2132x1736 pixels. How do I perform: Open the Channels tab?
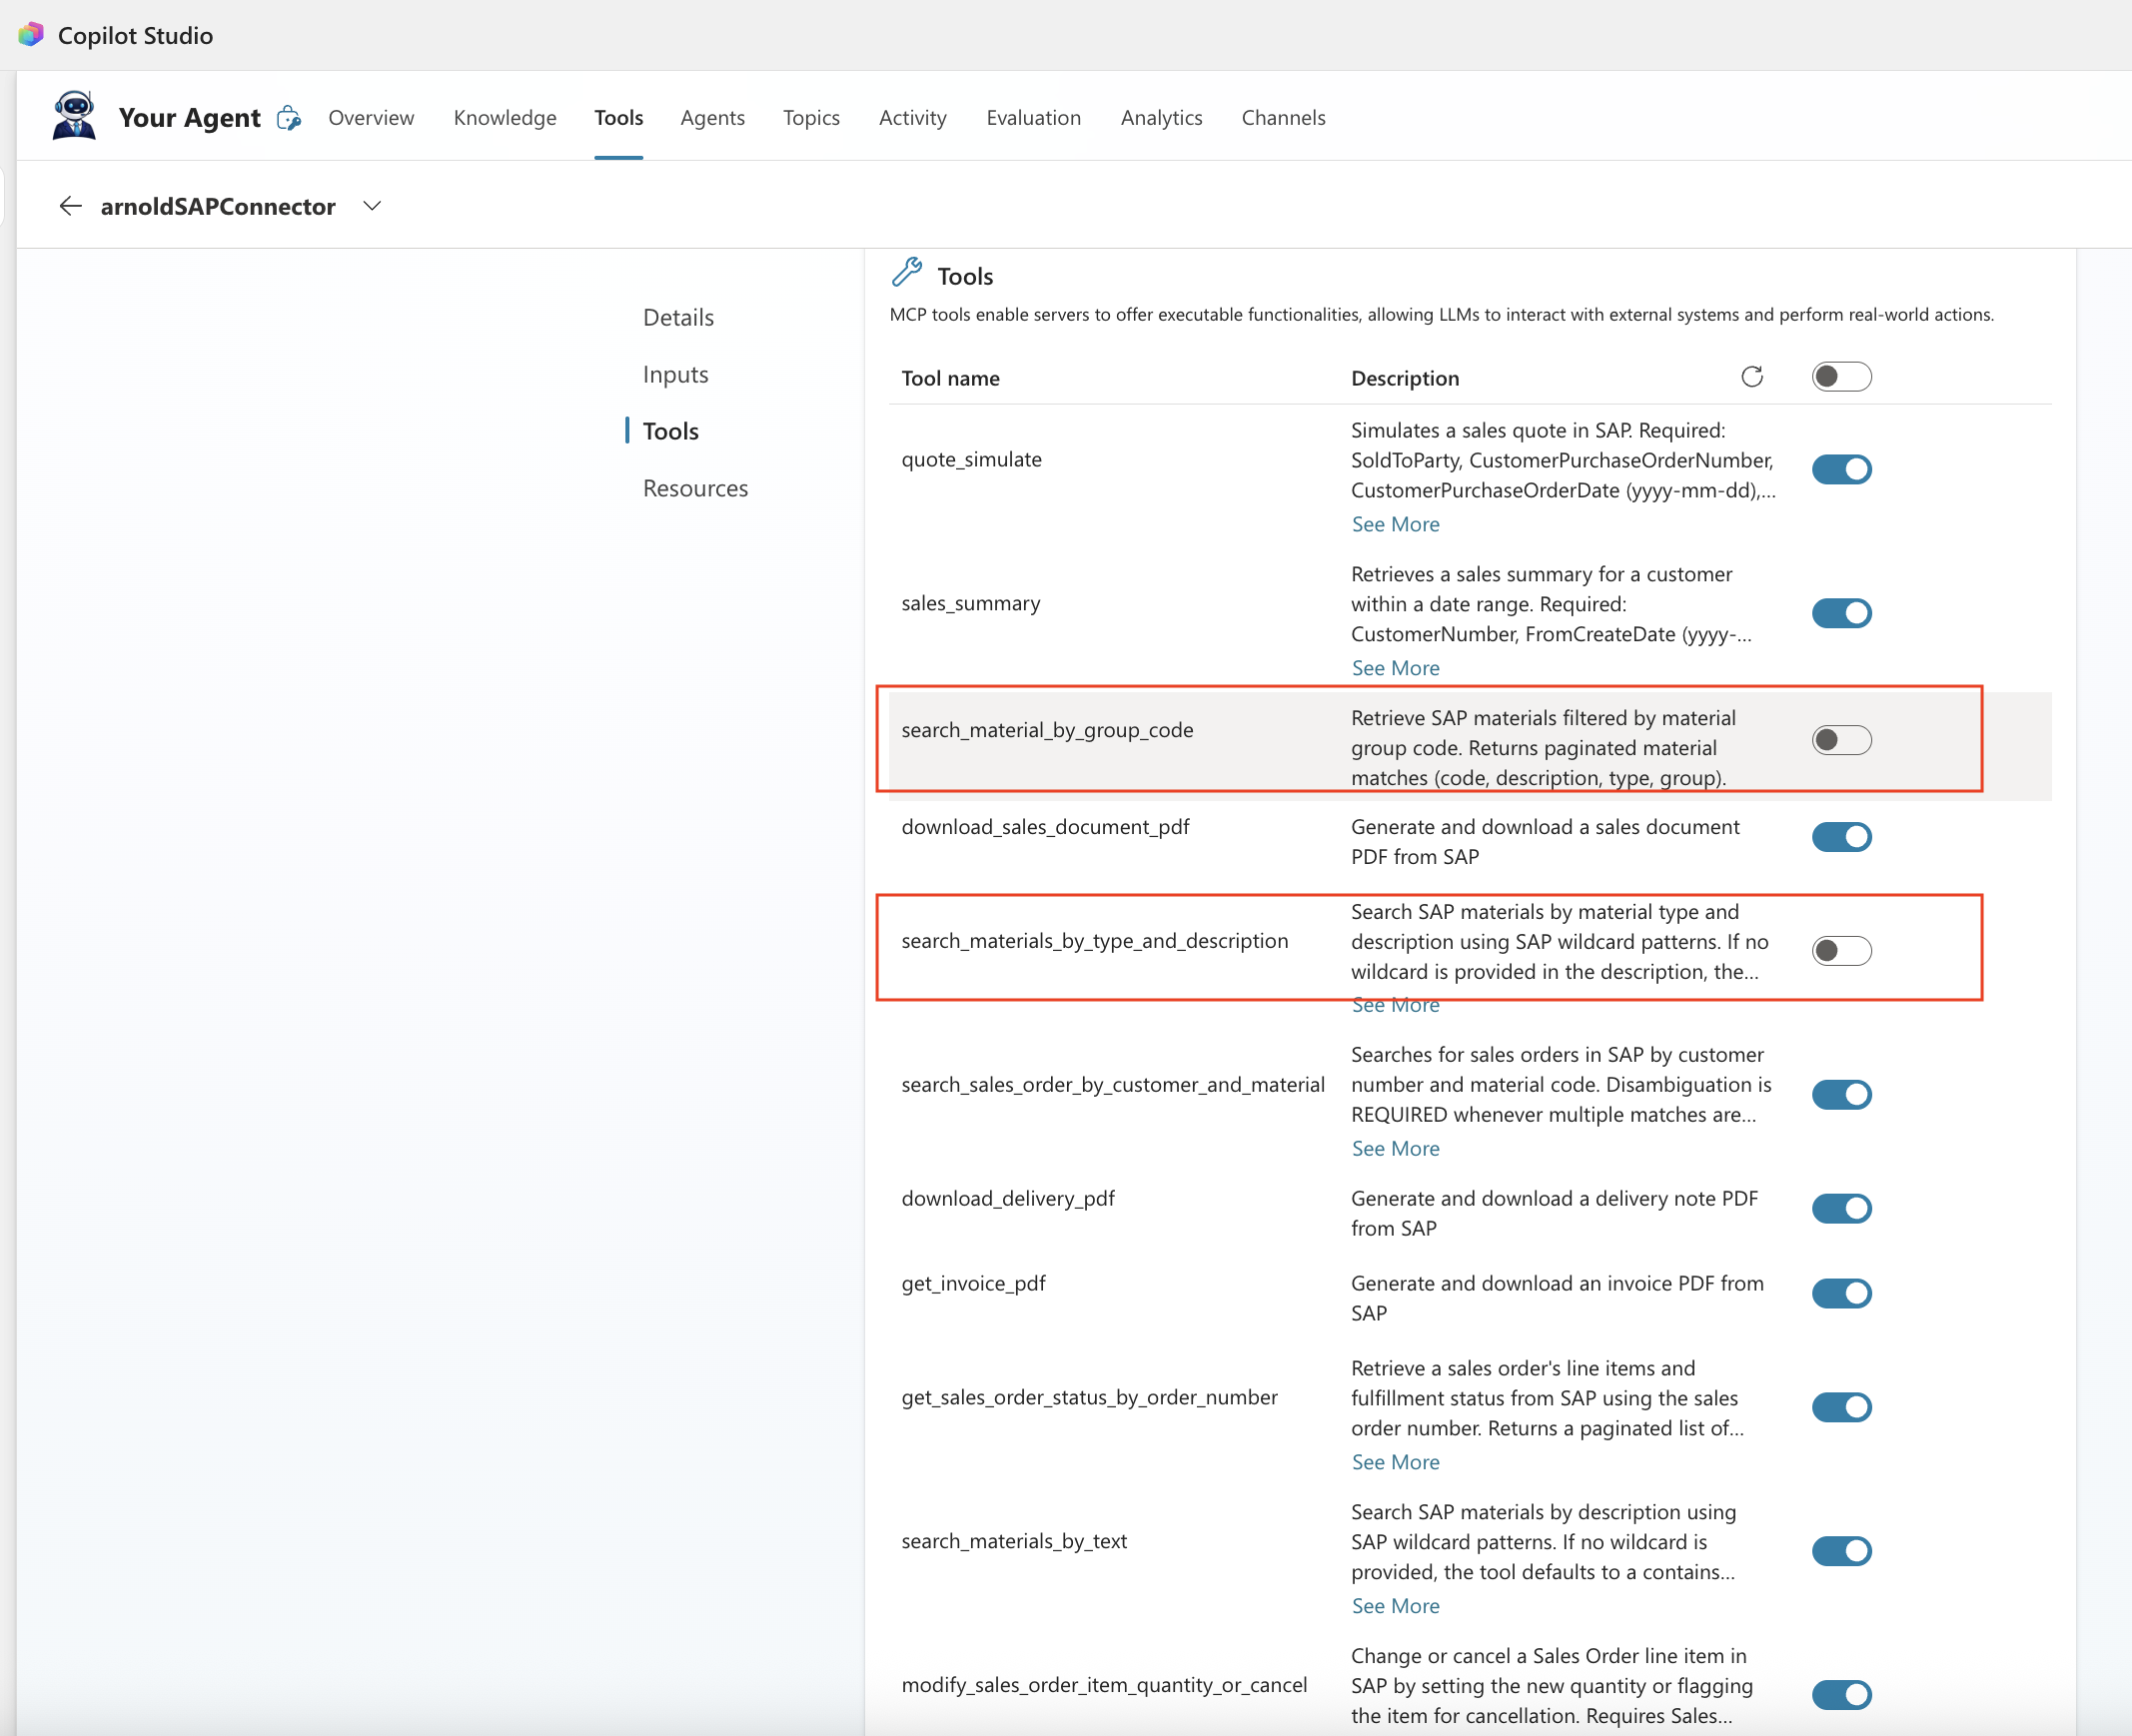click(x=1283, y=118)
